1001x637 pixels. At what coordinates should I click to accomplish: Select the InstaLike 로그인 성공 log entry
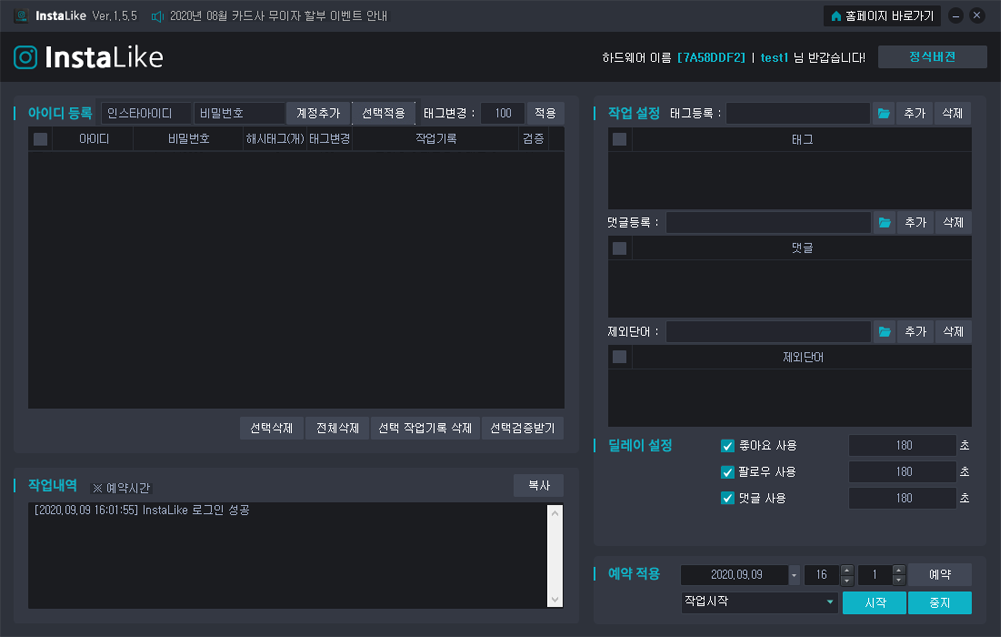[142, 510]
